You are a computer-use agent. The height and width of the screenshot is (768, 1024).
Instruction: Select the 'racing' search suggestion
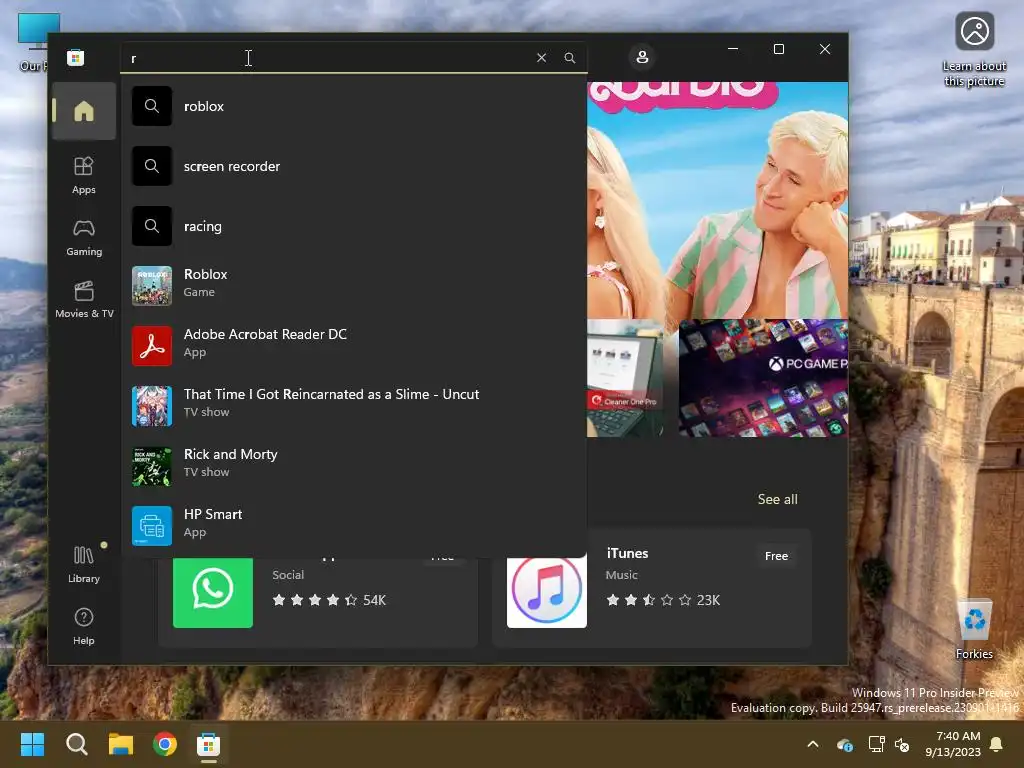click(x=354, y=227)
